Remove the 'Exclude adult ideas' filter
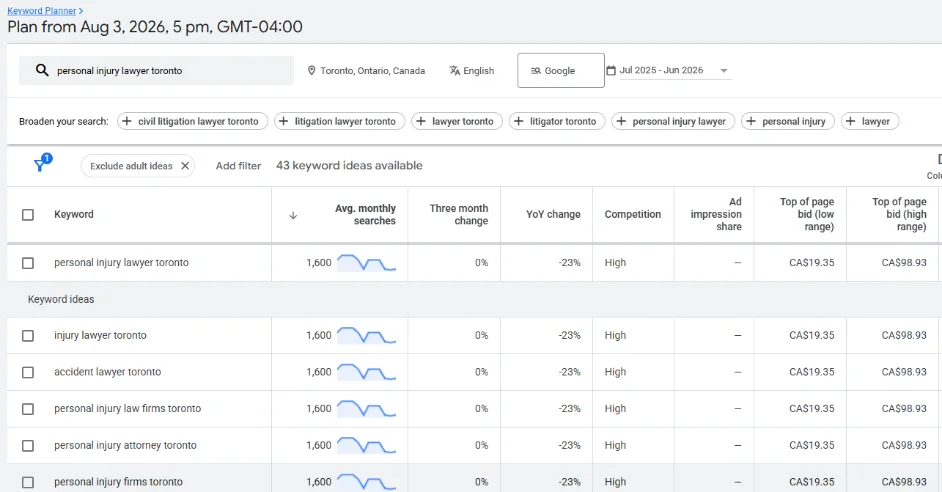Viewport: 942px width, 492px height. tap(185, 166)
